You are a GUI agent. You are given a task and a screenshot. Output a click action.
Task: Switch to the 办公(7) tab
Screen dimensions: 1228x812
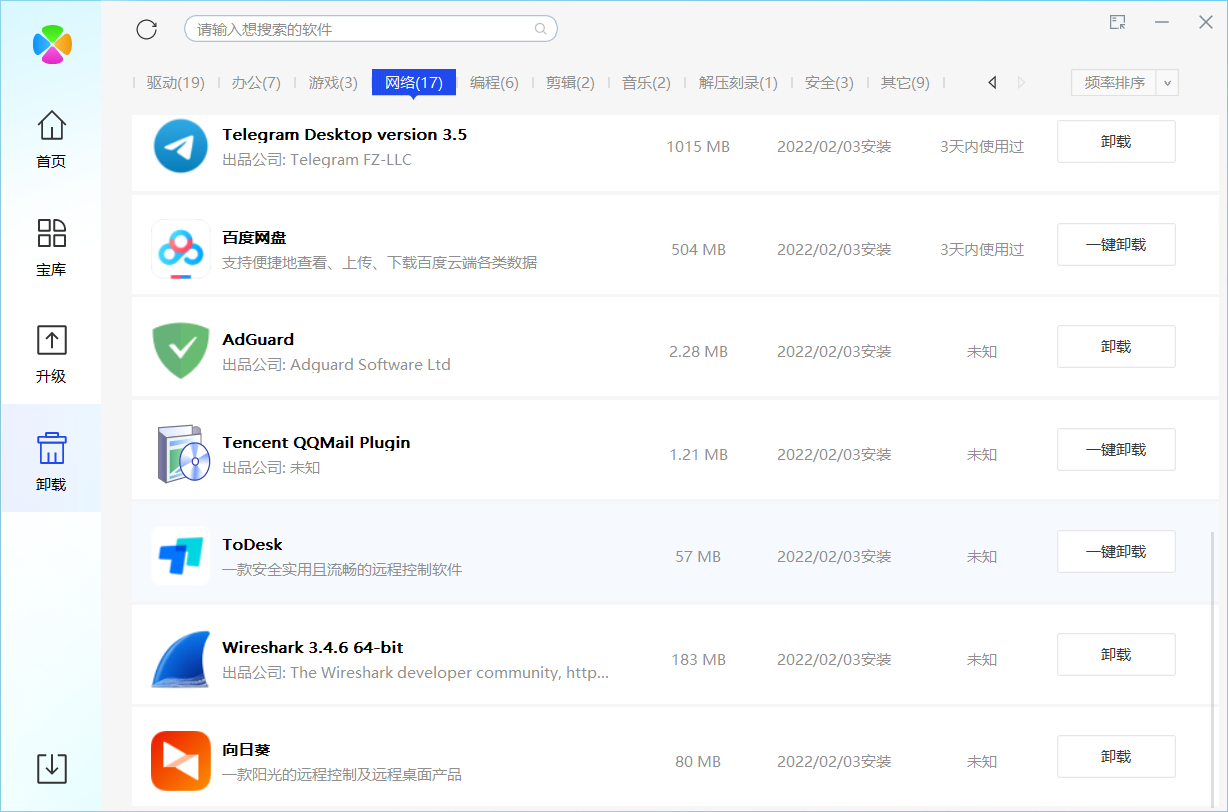coord(256,82)
